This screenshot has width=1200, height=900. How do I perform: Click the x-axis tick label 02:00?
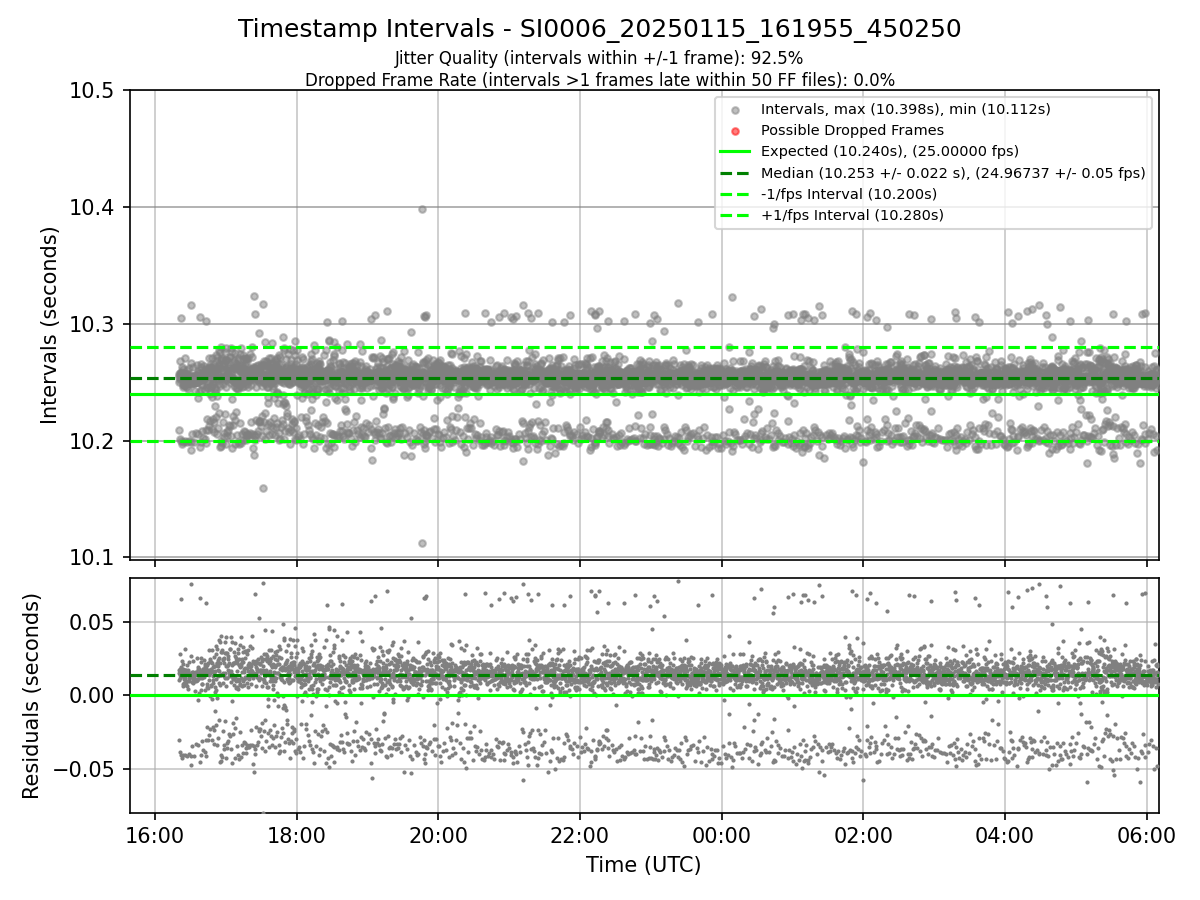coord(863,836)
